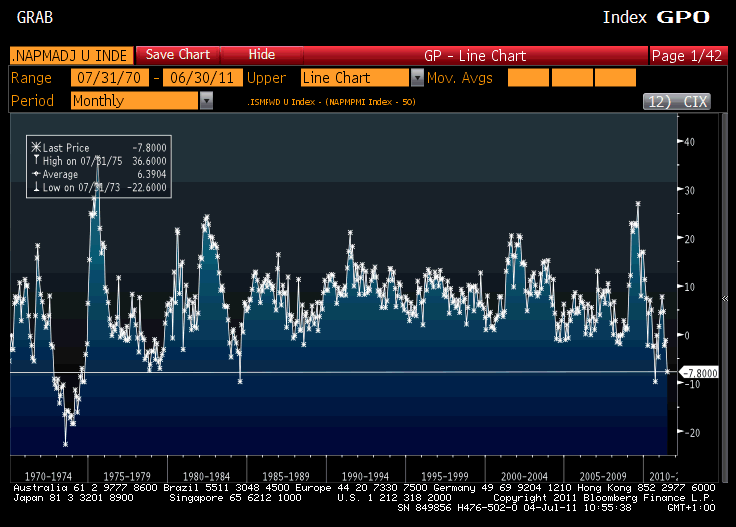Screen dimensions: 736x527
Task: Click the Average marker icon in legend
Action: (35, 173)
